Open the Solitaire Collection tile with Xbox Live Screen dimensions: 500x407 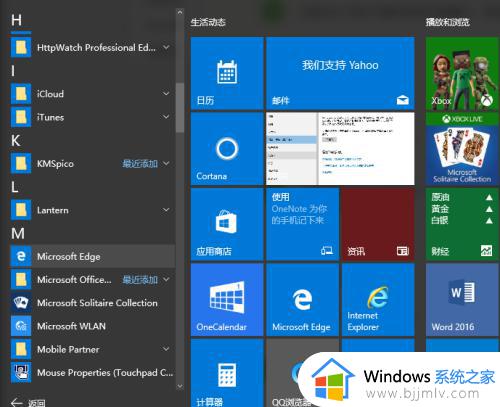pos(462,149)
